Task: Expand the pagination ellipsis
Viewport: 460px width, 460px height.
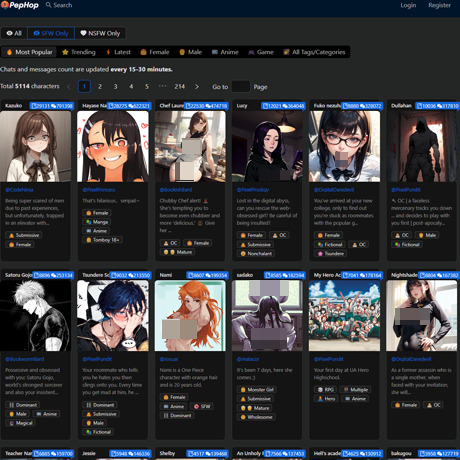Action: tap(162, 86)
